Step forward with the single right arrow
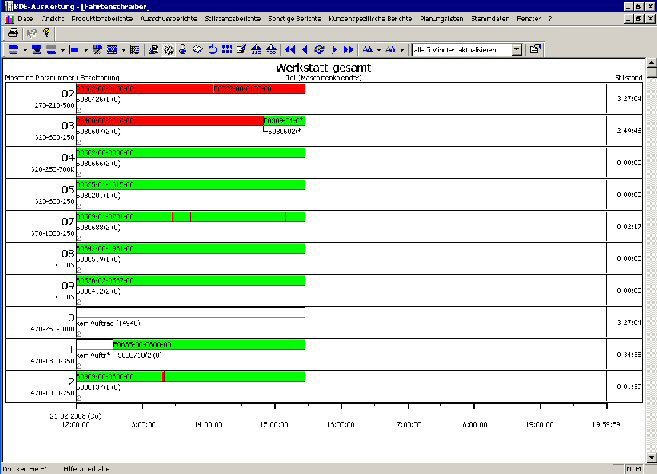The height and width of the screenshot is (474, 657). point(334,50)
